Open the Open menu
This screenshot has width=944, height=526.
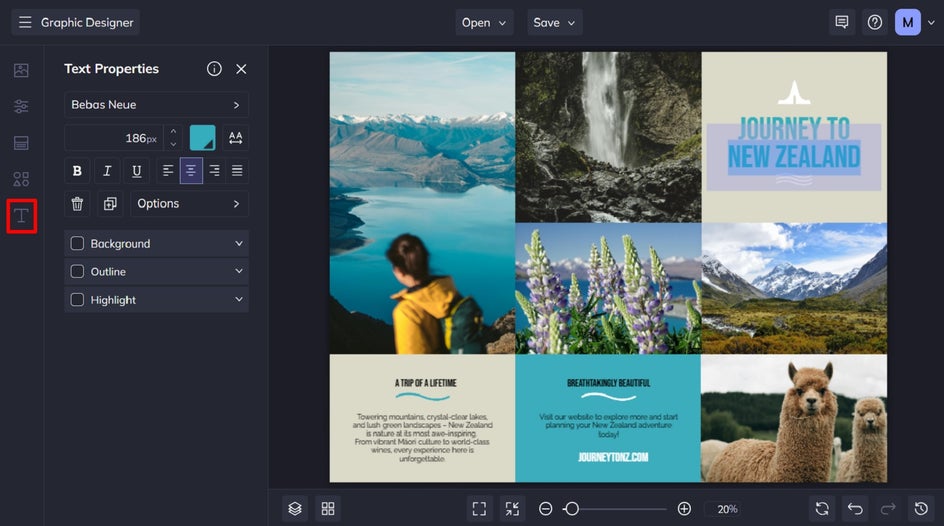[x=484, y=22]
